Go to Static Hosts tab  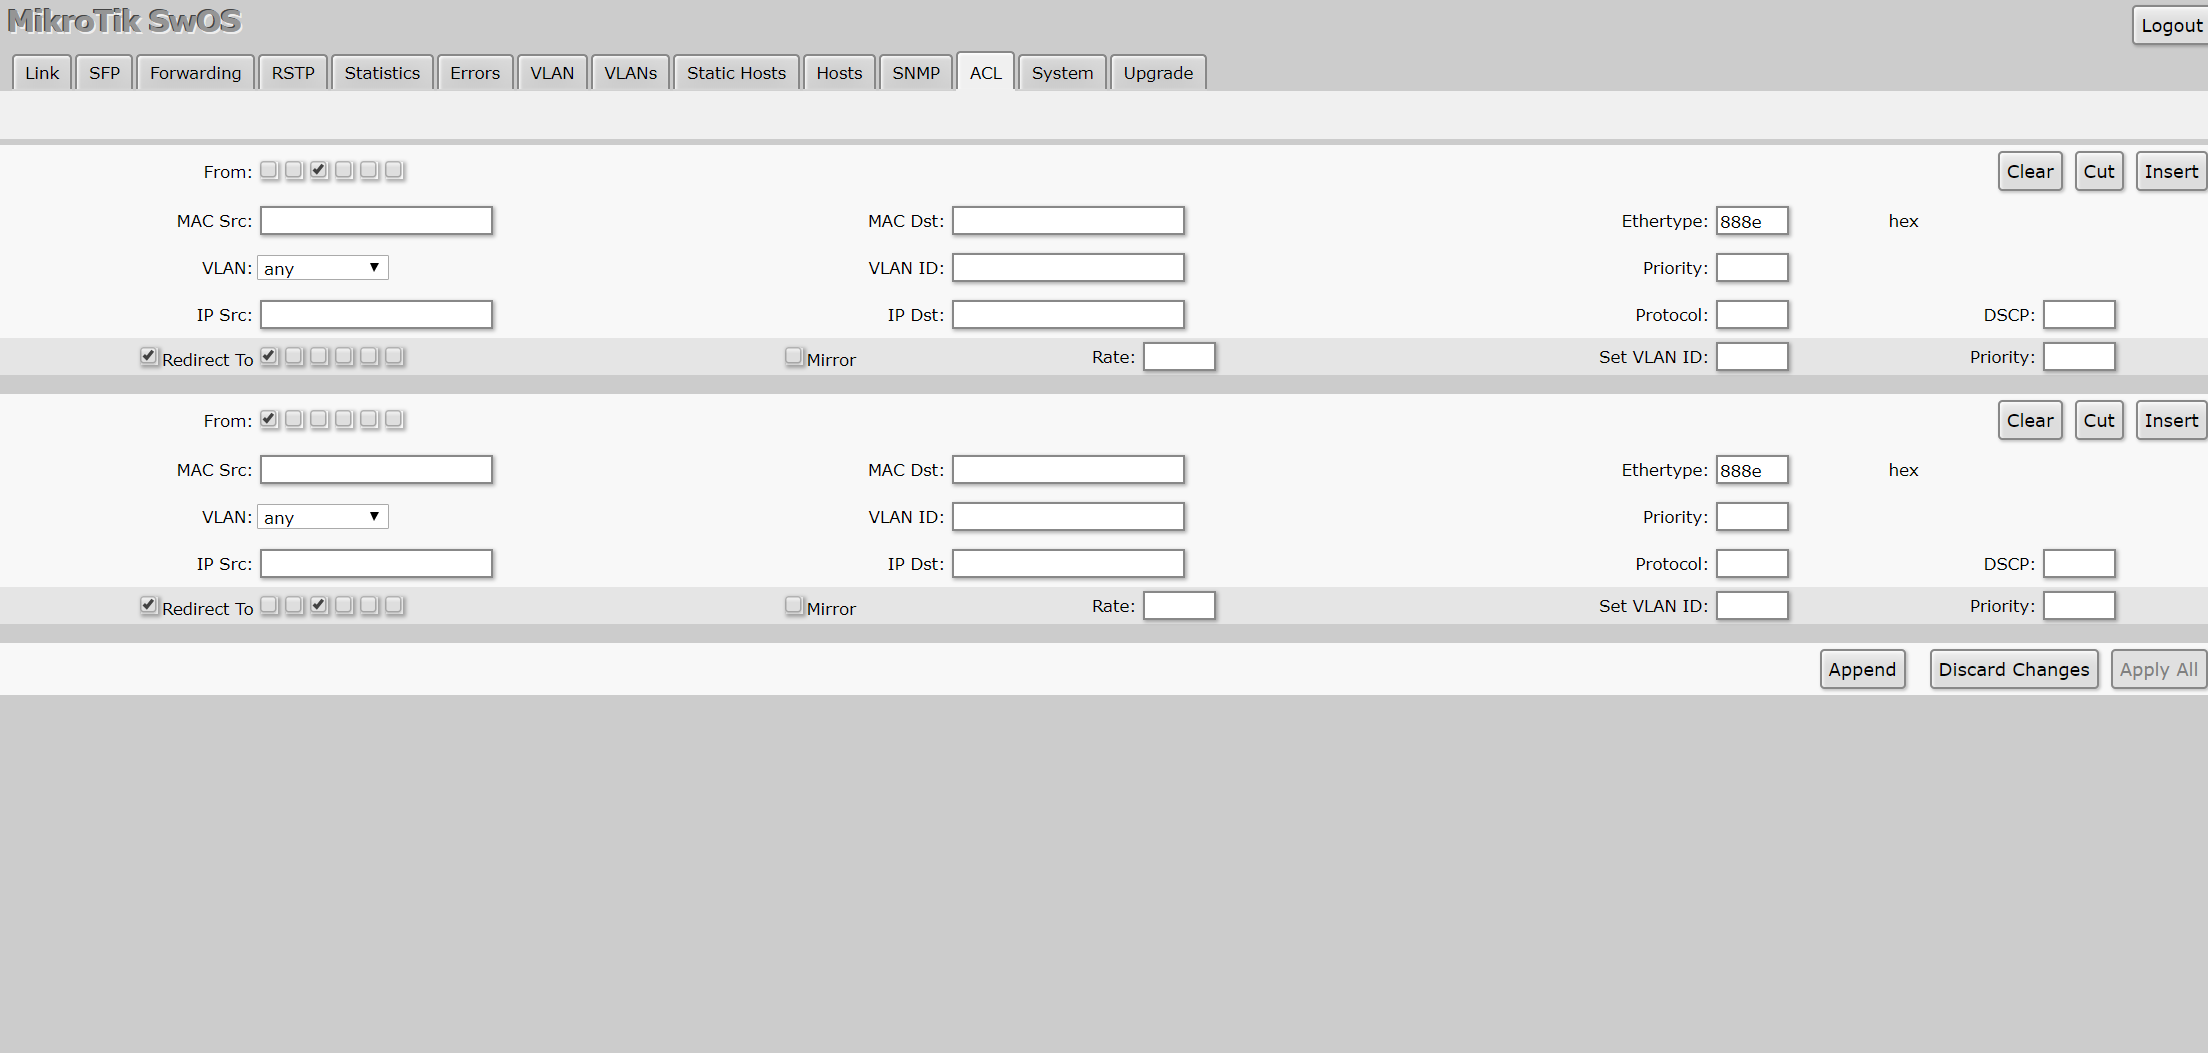click(x=737, y=73)
